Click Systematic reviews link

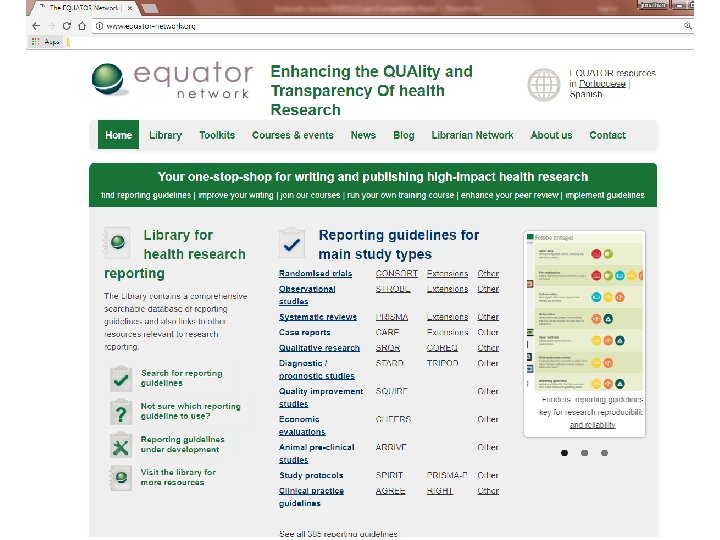(x=318, y=317)
